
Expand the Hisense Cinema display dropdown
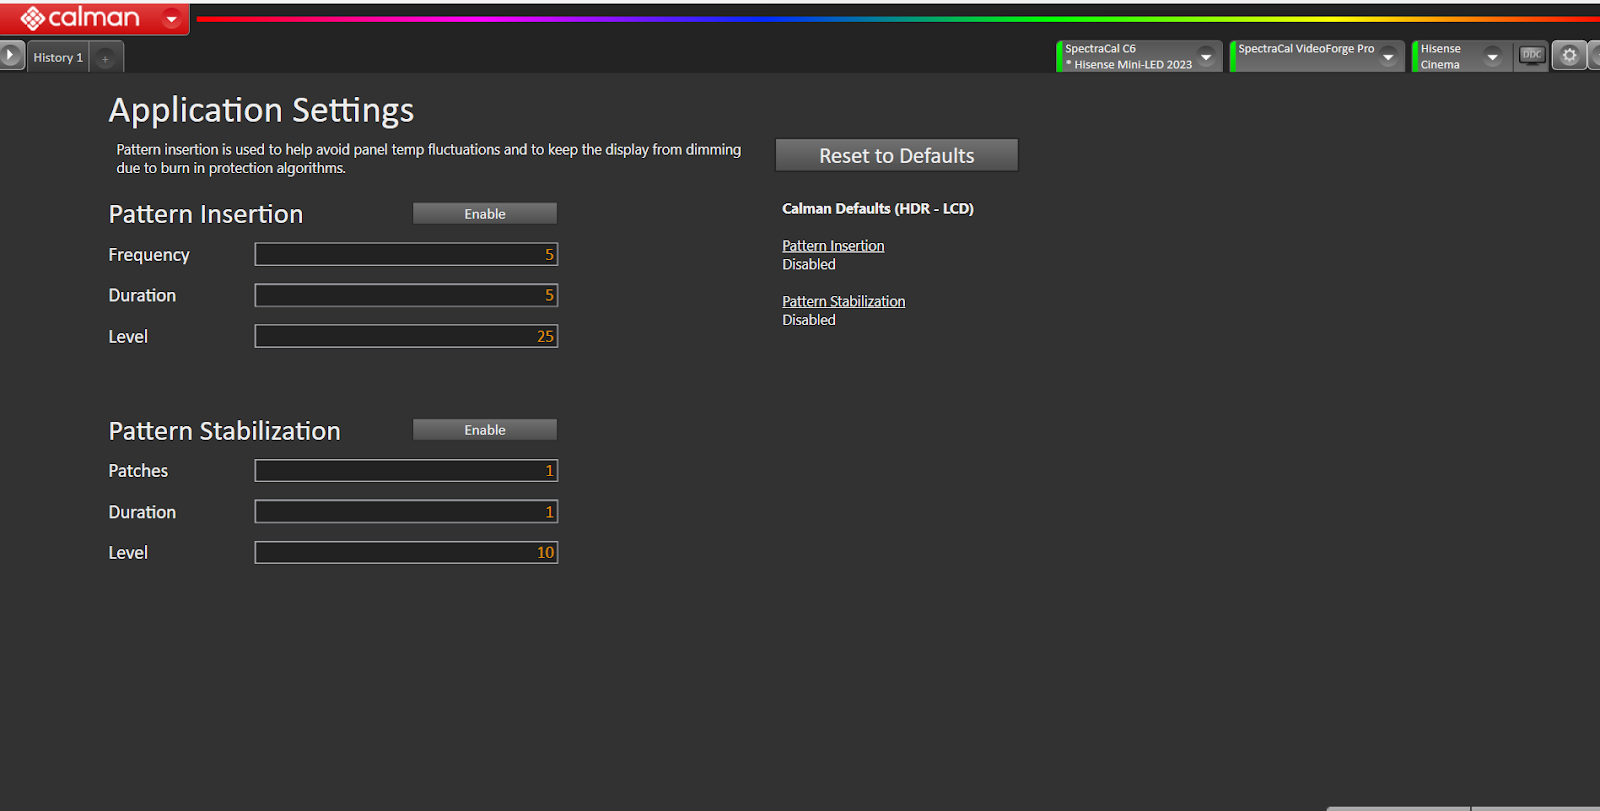(x=1492, y=57)
